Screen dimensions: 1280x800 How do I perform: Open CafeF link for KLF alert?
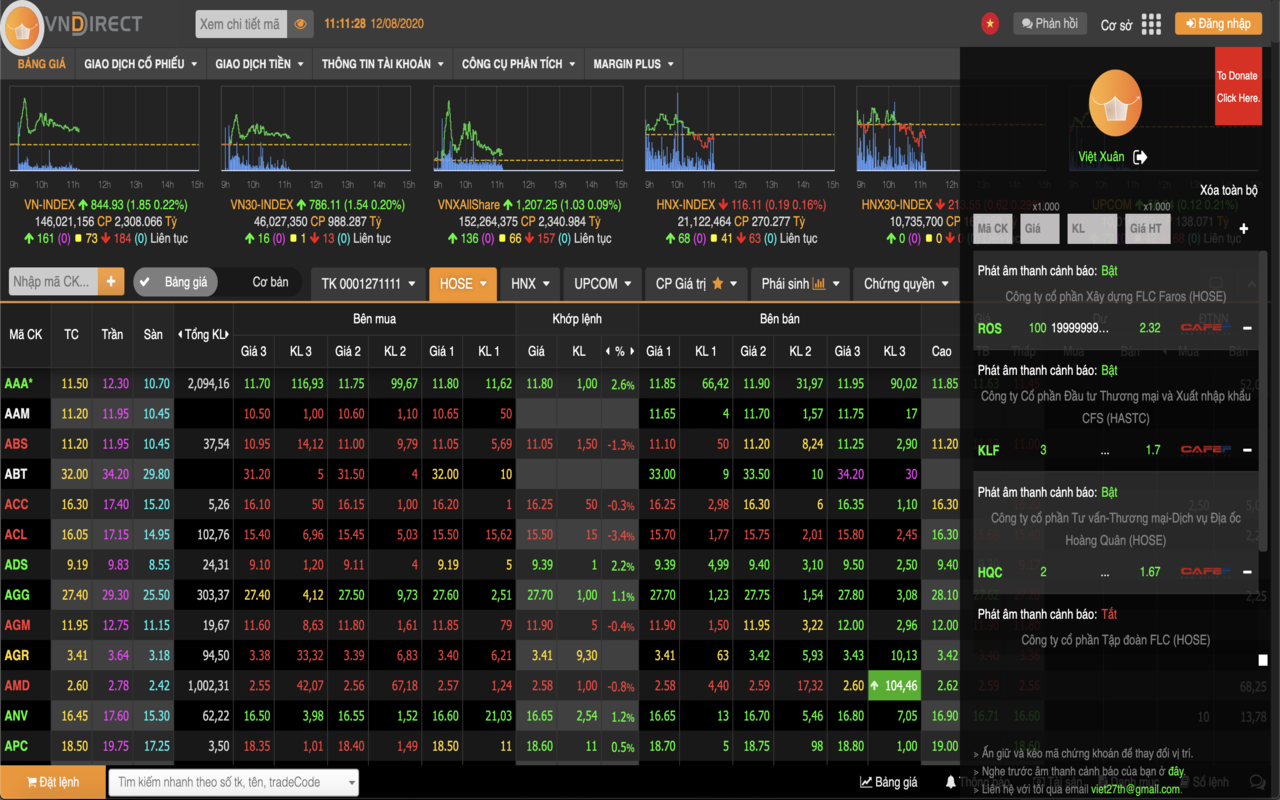(1205, 450)
